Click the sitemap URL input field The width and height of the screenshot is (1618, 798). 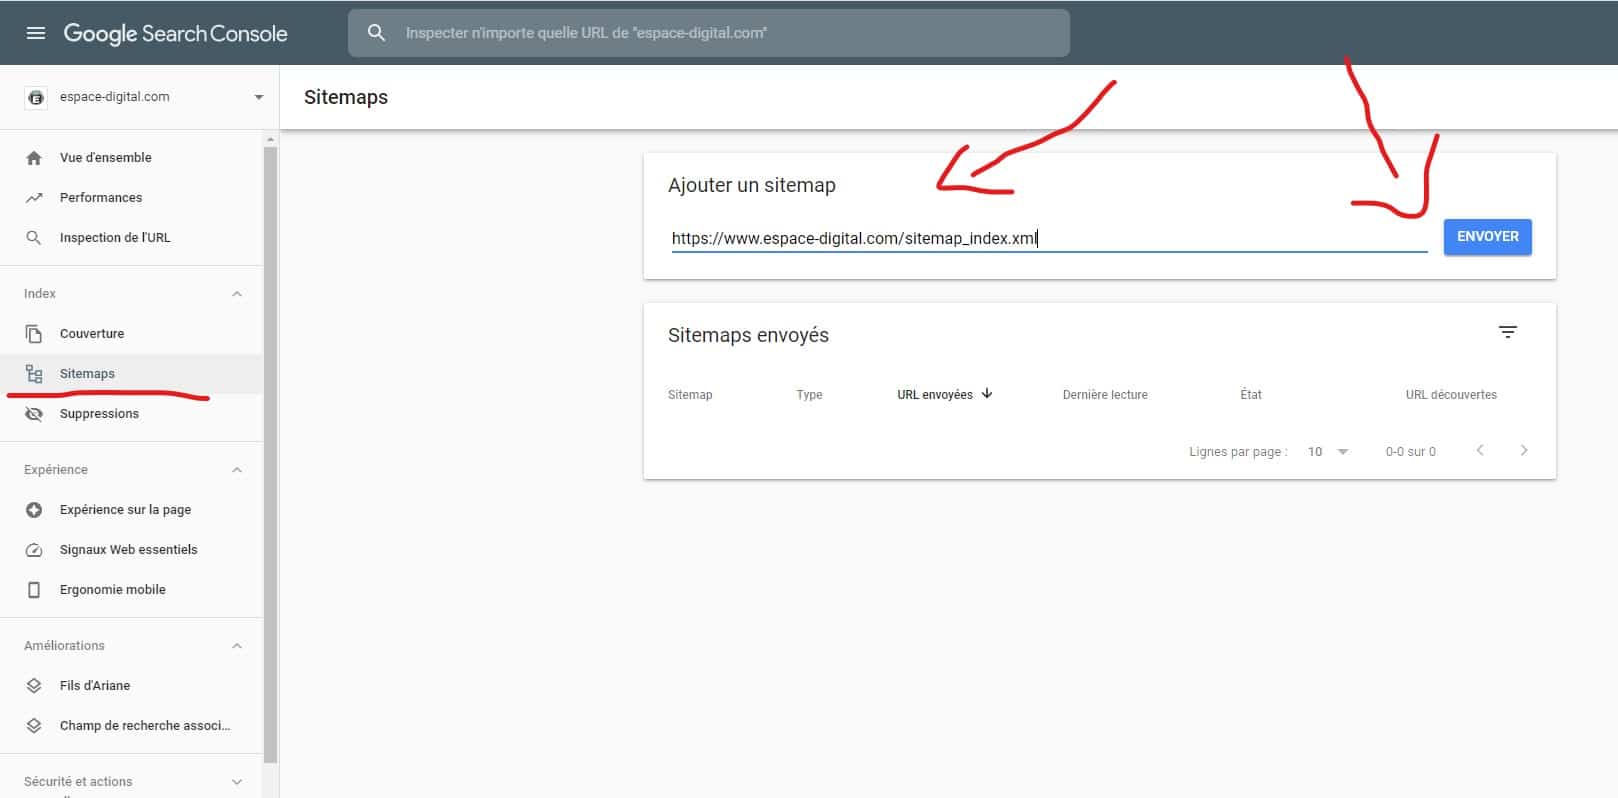[x=1049, y=238]
